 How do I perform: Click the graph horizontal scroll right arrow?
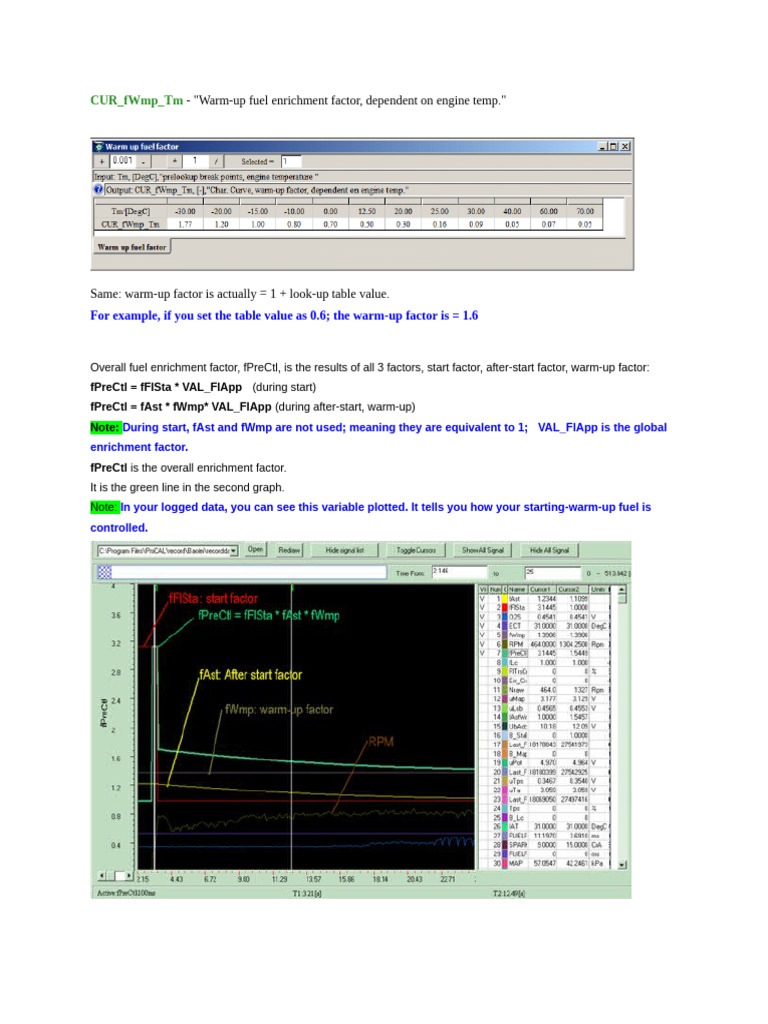(129, 875)
